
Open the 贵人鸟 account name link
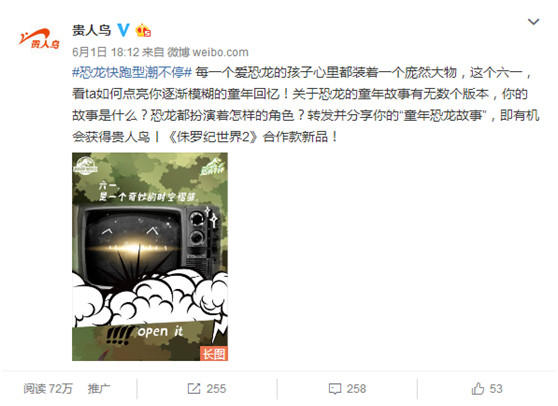point(91,30)
